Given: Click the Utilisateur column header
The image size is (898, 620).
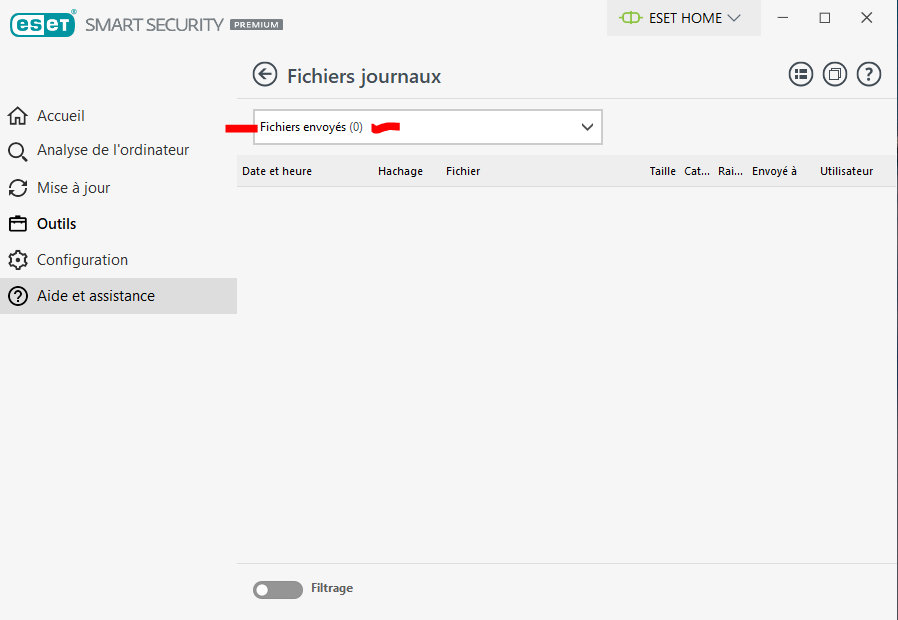Looking at the screenshot, I should (x=846, y=171).
